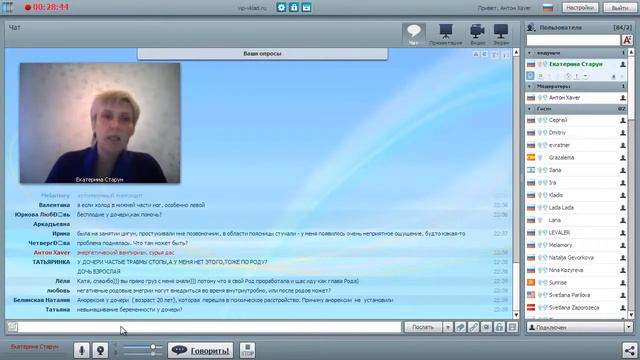Click the eye chat-visibility icon
The image size is (640, 360).
pyautogui.click(x=486, y=327)
